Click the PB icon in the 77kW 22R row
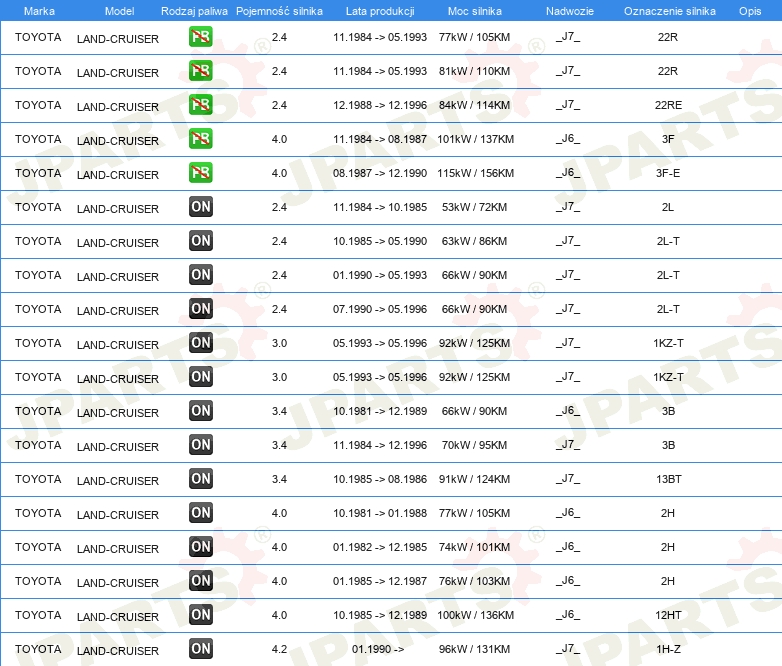Screen dimensions: 782x666 [201, 37]
